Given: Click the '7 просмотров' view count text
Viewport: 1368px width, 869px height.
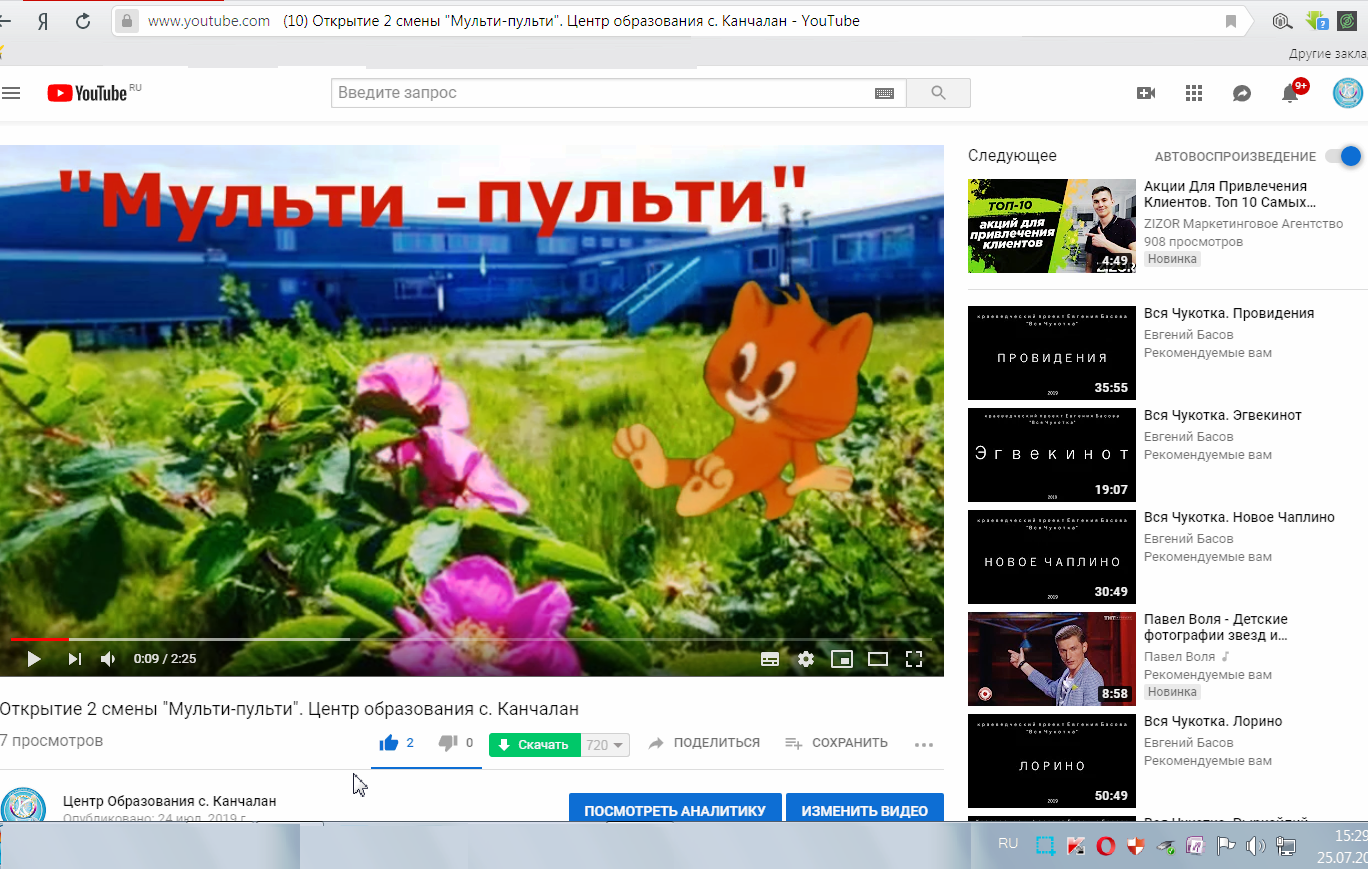Looking at the screenshot, I should (x=52, y=742).
